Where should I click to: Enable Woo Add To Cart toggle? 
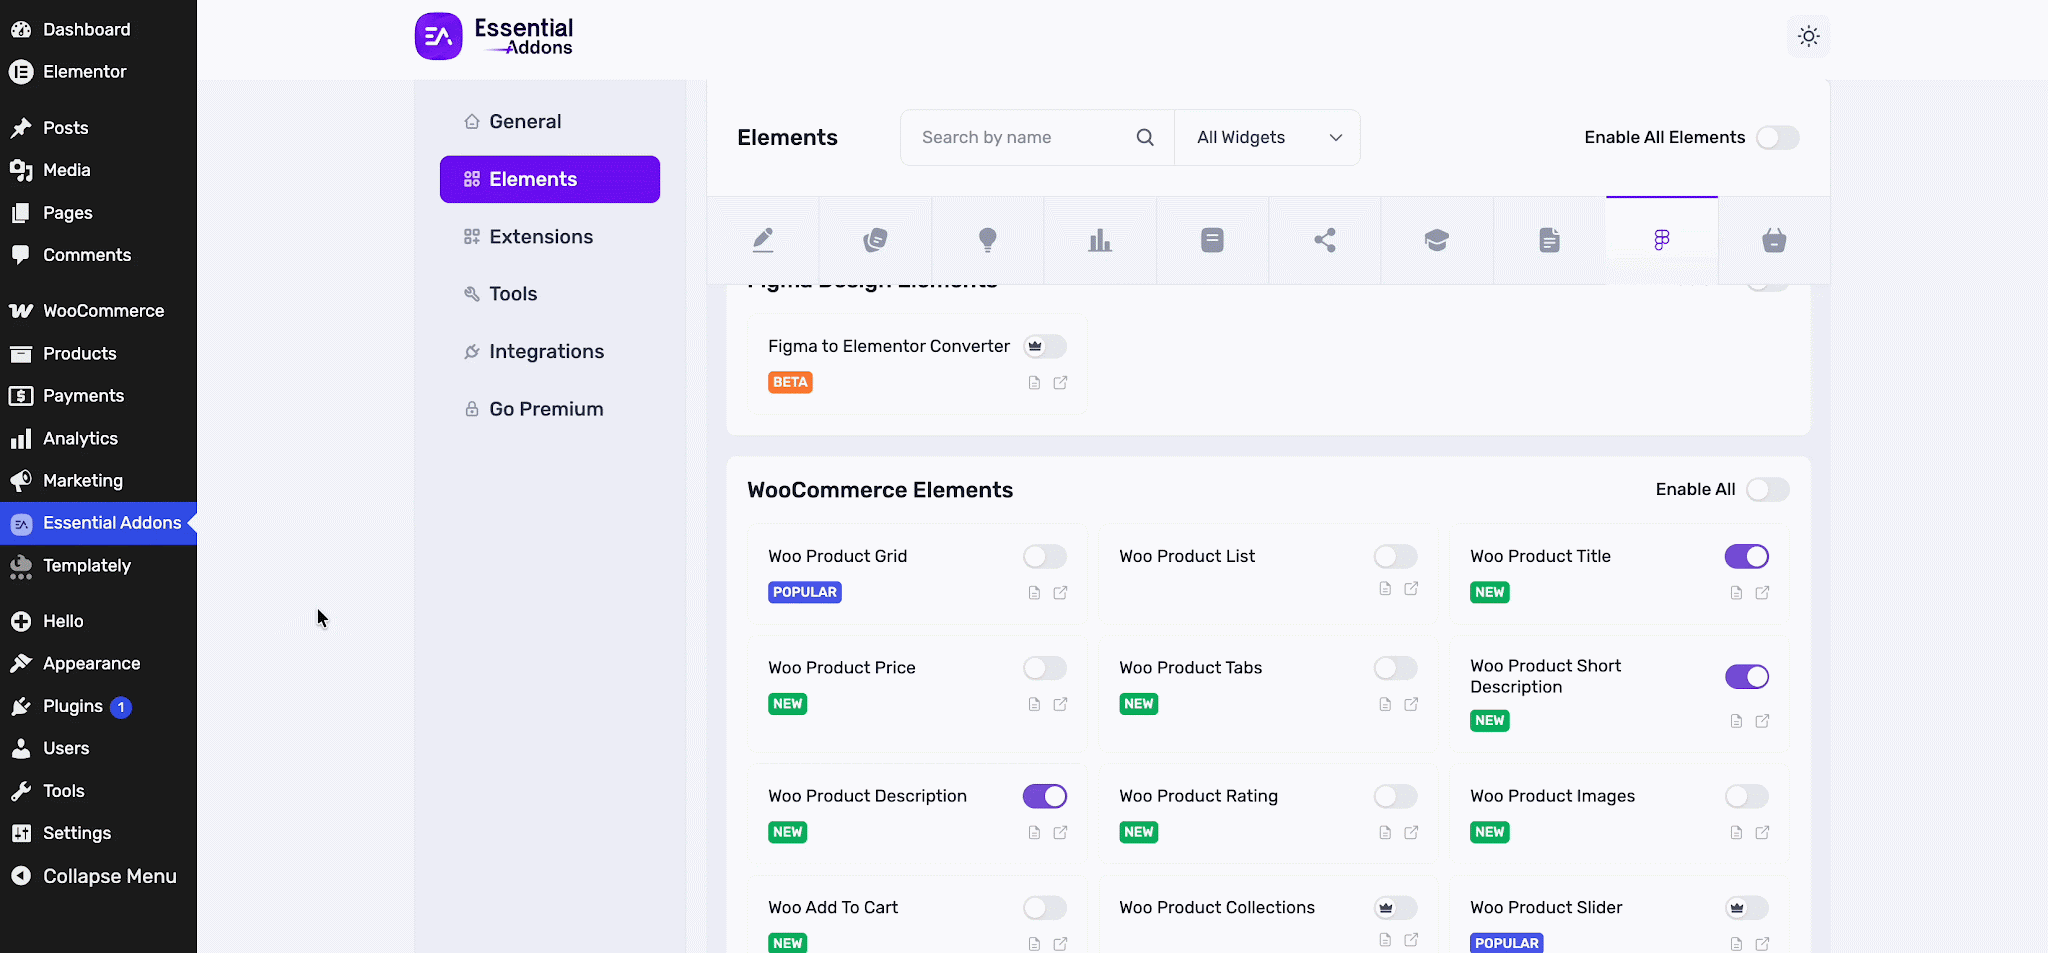(1045, 908)
